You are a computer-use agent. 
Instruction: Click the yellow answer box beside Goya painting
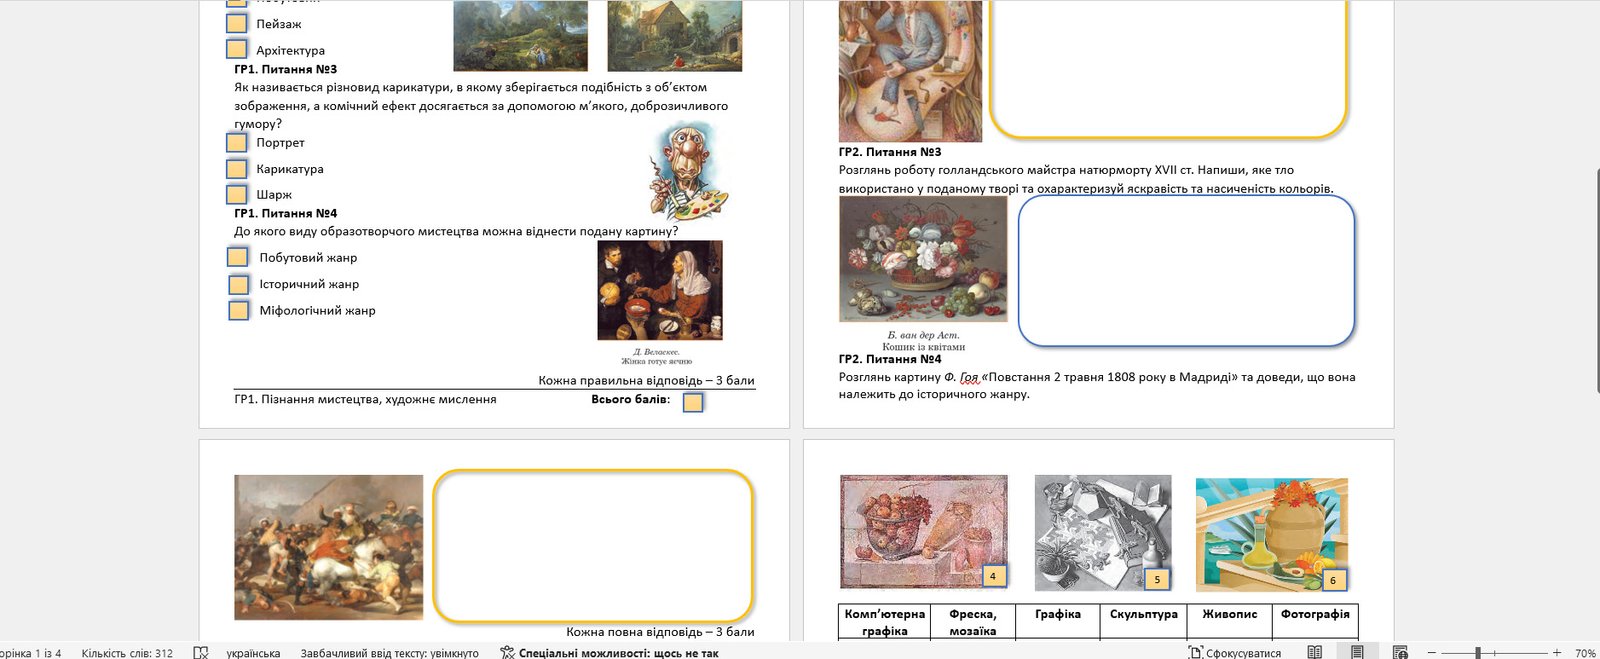(593, 546)
